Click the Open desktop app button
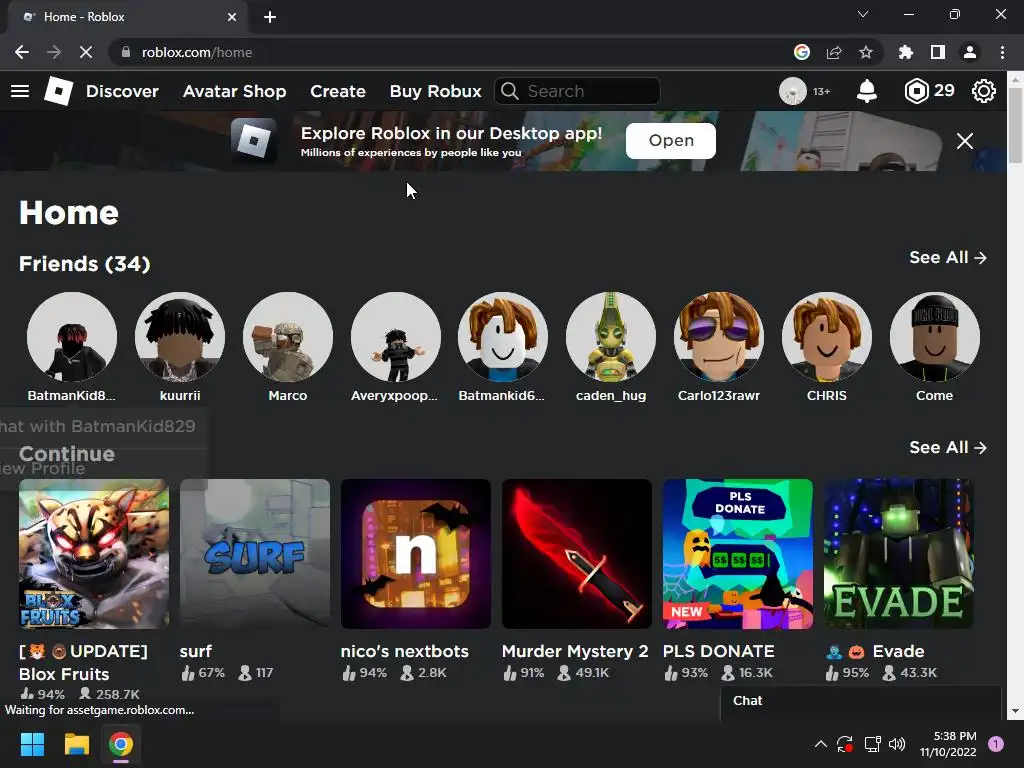The image size is (1024, 768). [x=671, y=140]
